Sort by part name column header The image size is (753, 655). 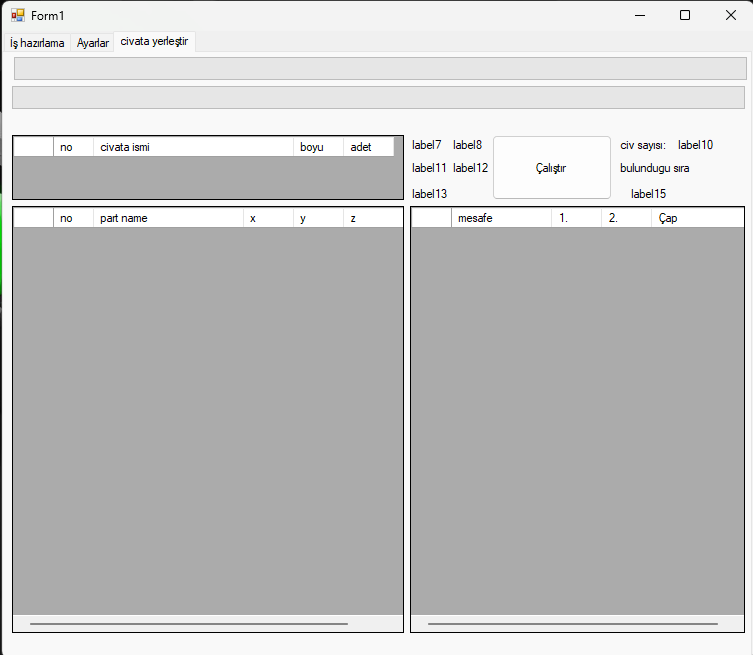pyautogui.click(x=168, y=218)
